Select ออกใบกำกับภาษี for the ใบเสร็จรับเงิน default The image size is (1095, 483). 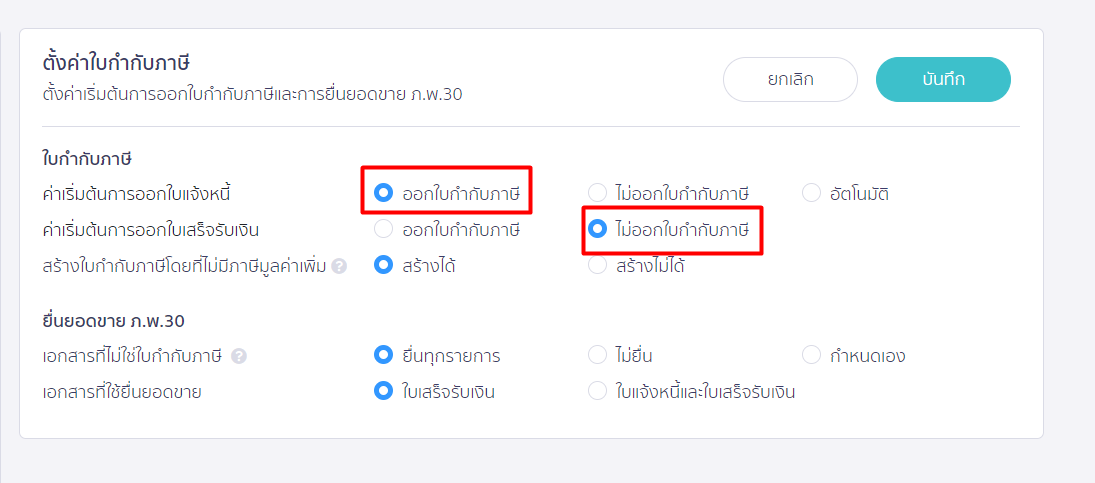[383, 229]
